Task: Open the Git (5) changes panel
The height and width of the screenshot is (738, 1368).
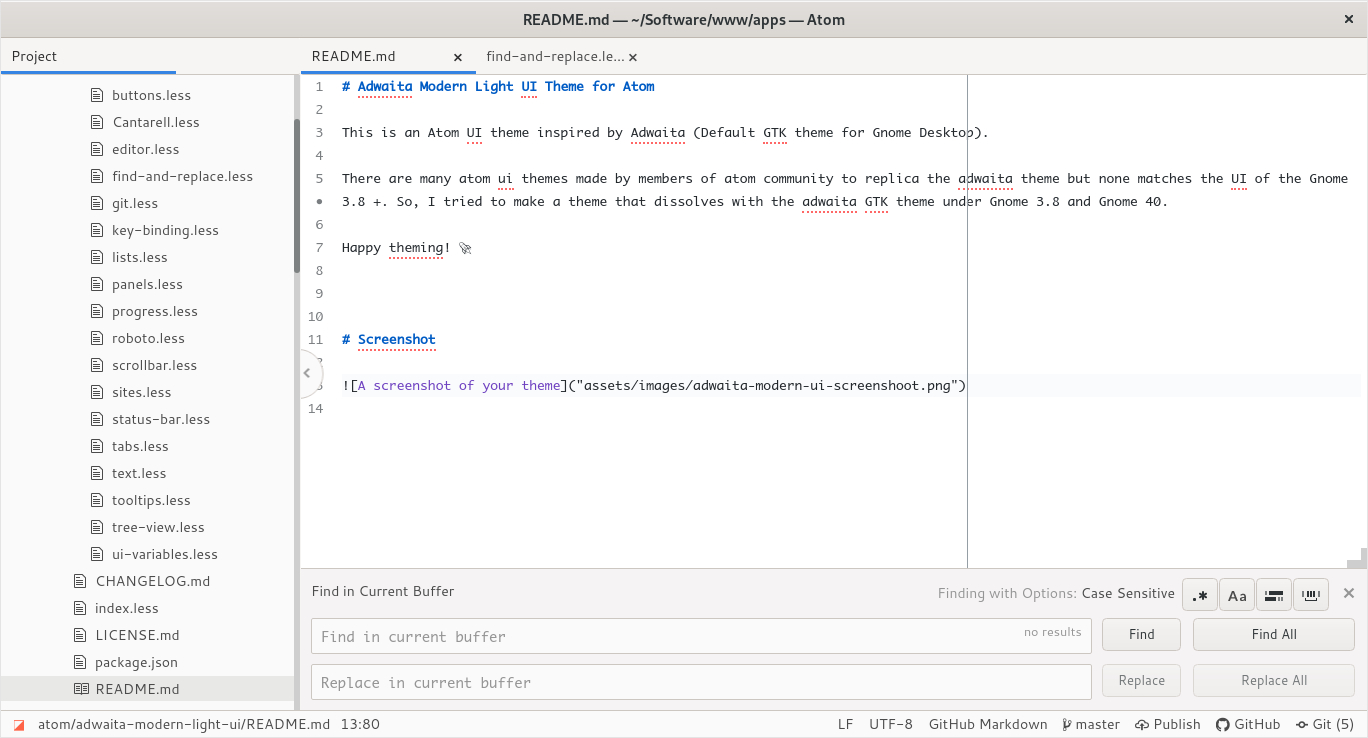Action: coord(1325,724)
